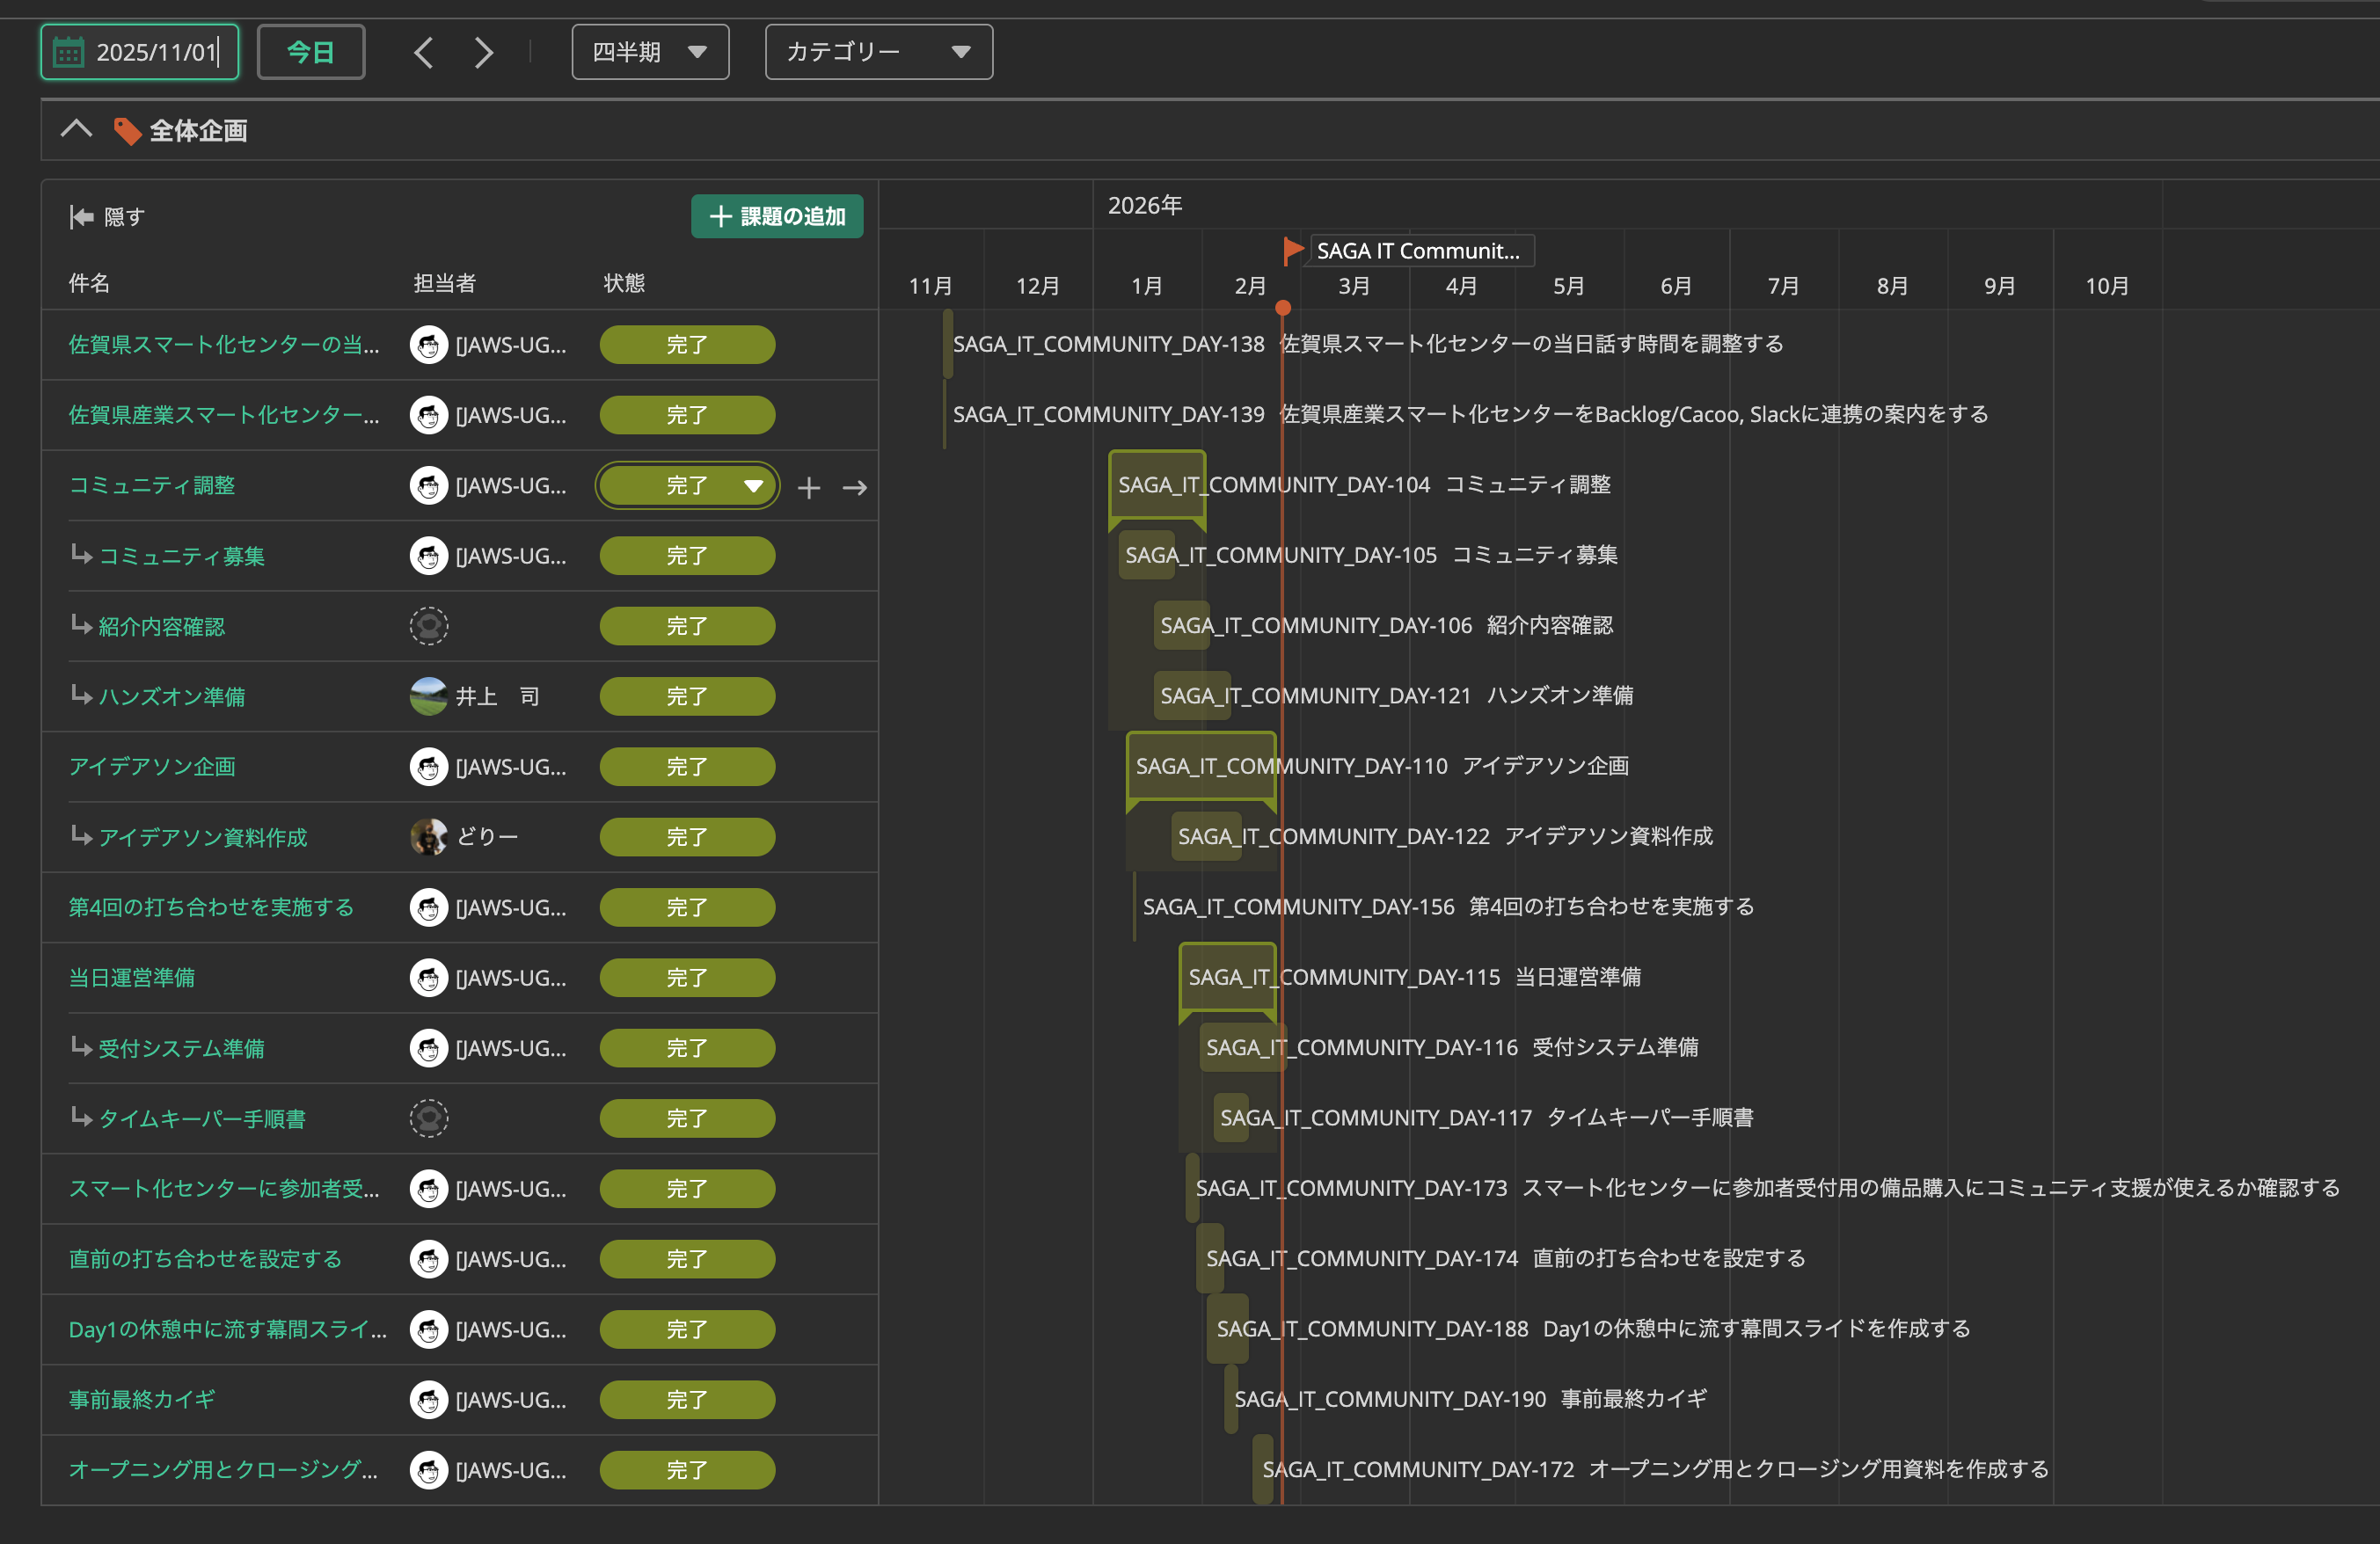
Task: Hide the issue list panel with 隠す
Action: [107, 216]
